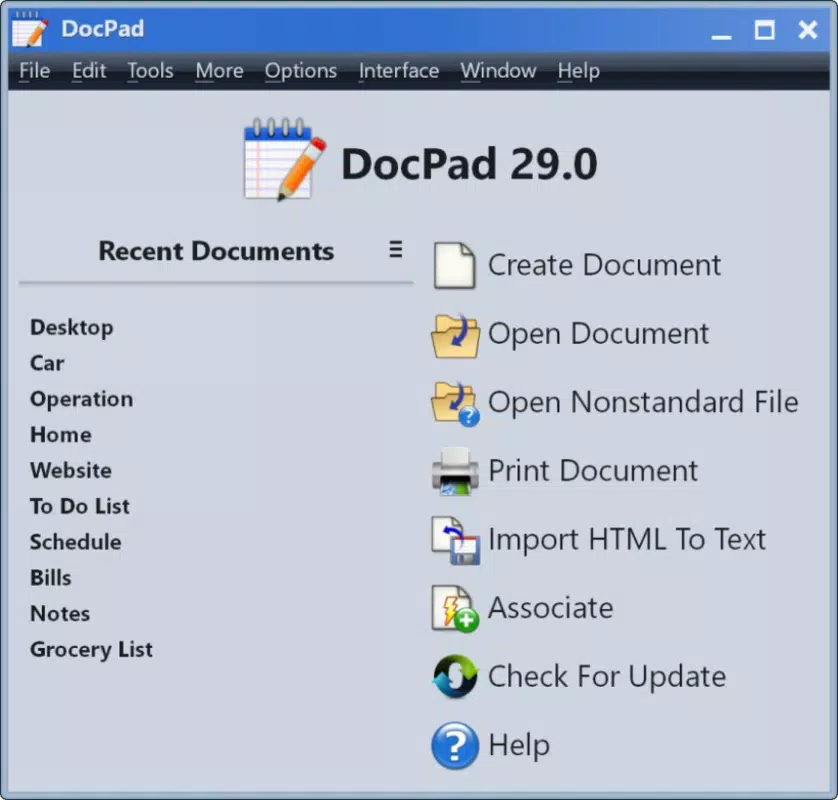
Task: Click the green arrows update icon
Action: 455,677
